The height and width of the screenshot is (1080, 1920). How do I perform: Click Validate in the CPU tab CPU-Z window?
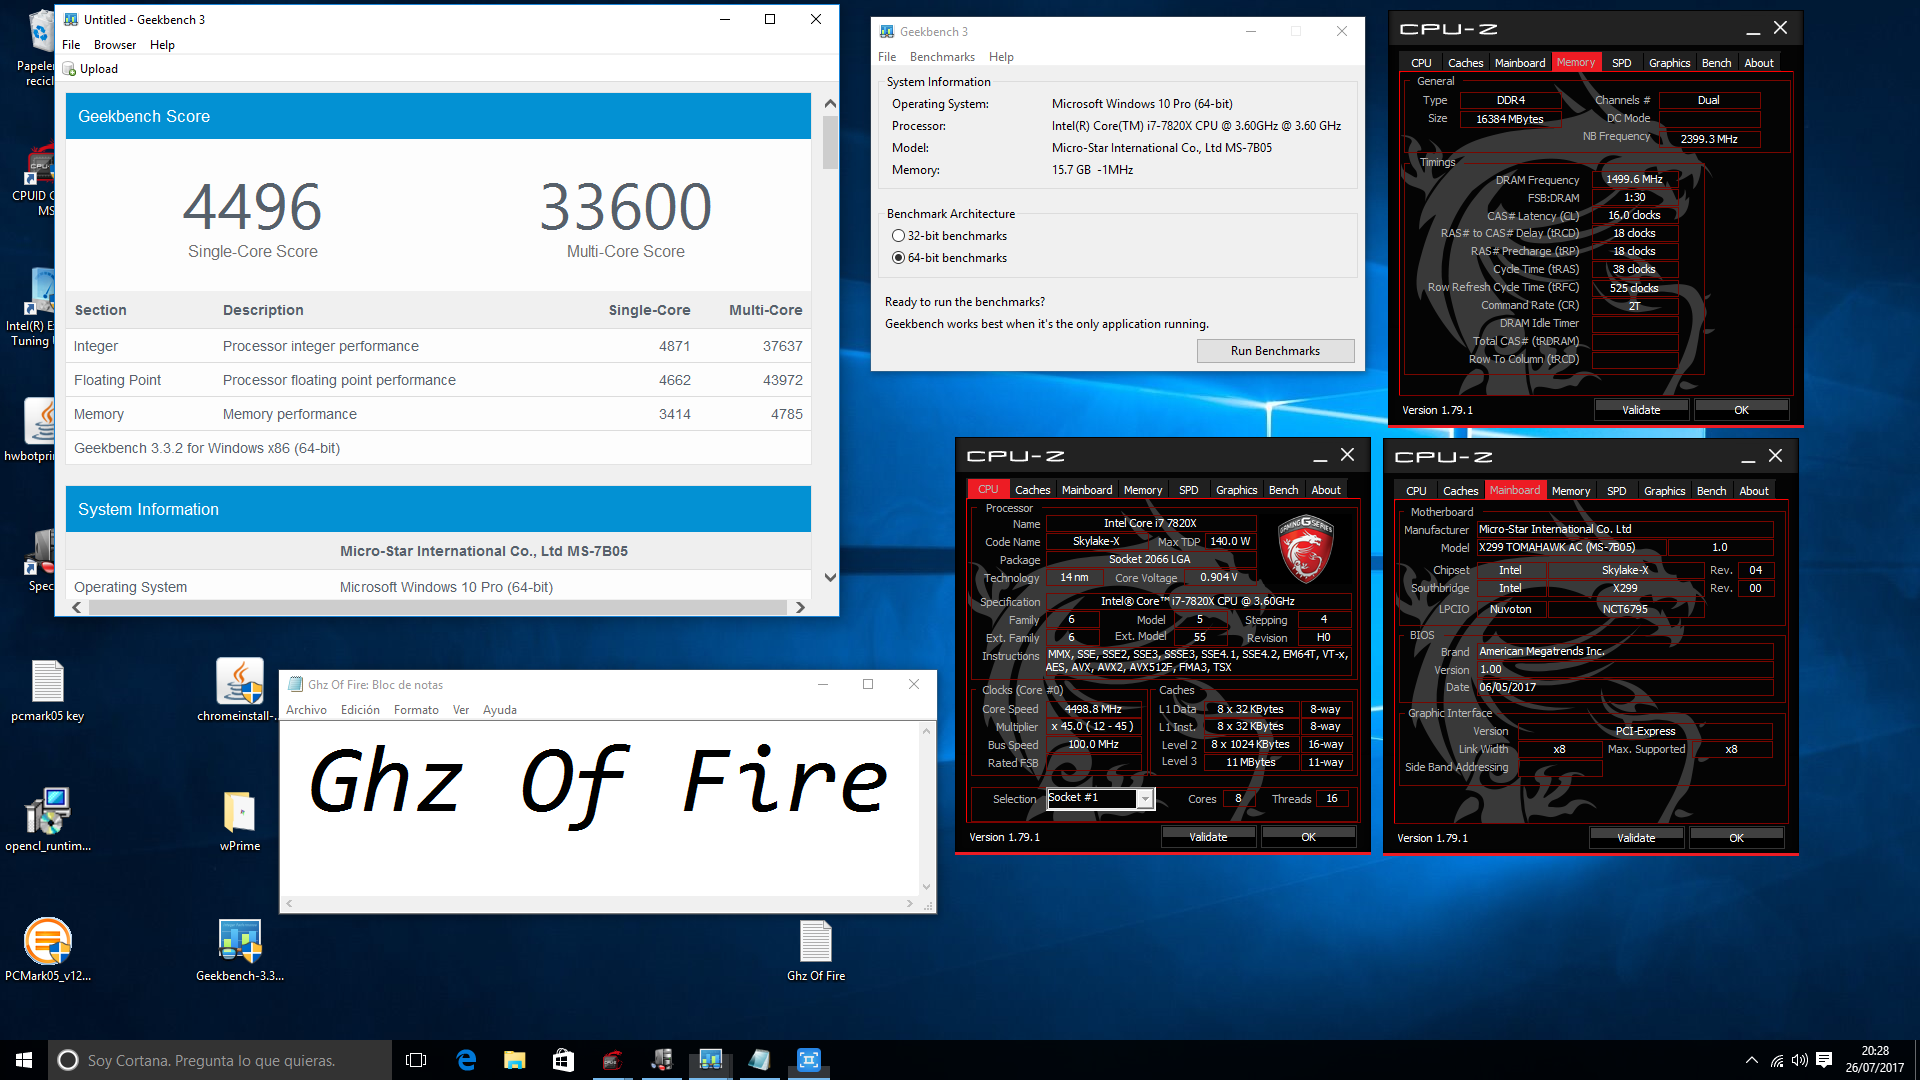point(1208,837)
